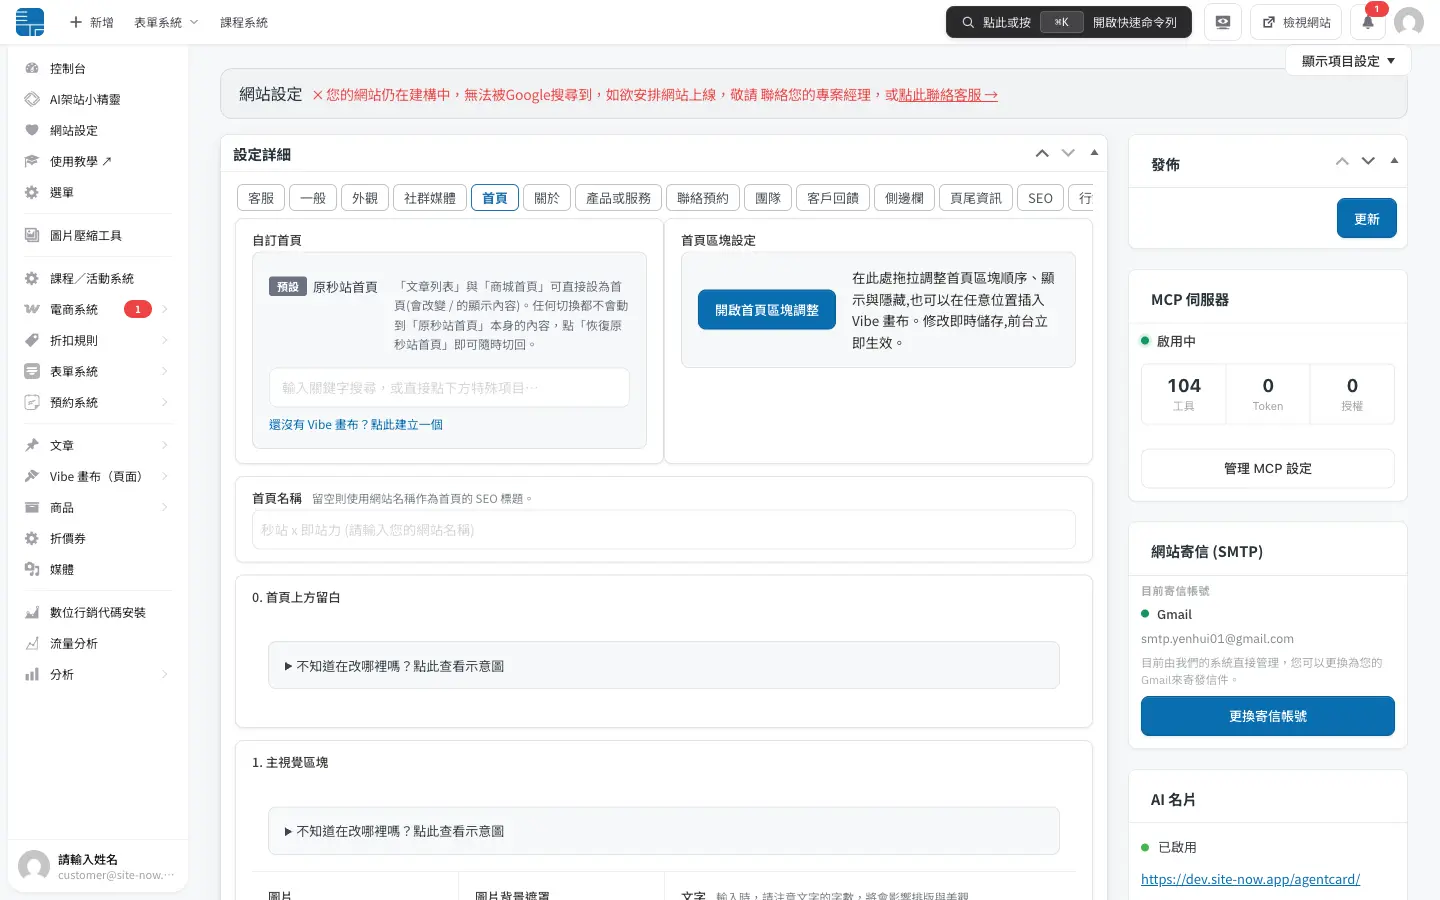Viewport: 1440px width, 900px height.
Task: Switch to the 社群媒體 tab
Action: pyautogui.click(x=430, y=198)
